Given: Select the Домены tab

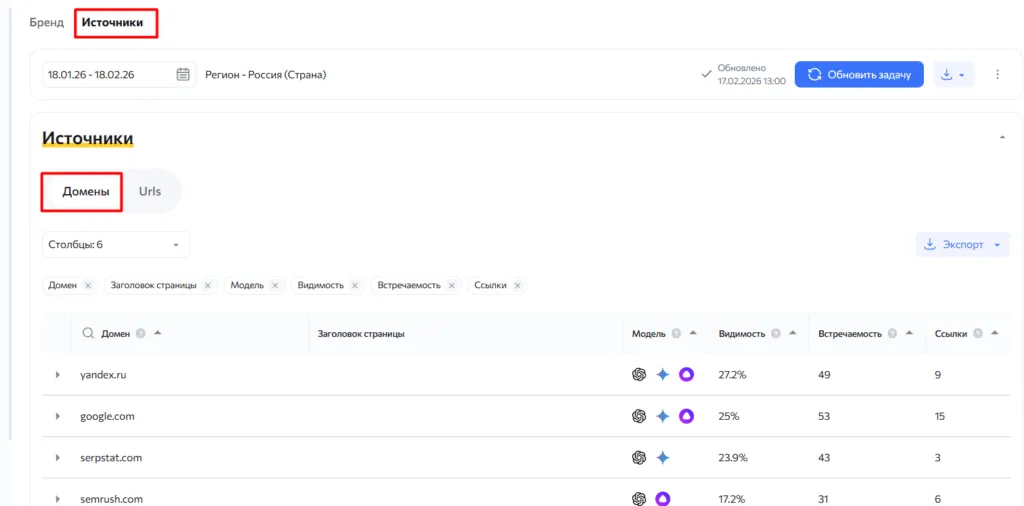Looking at the screenshot, I should click(x=86, y=192).
